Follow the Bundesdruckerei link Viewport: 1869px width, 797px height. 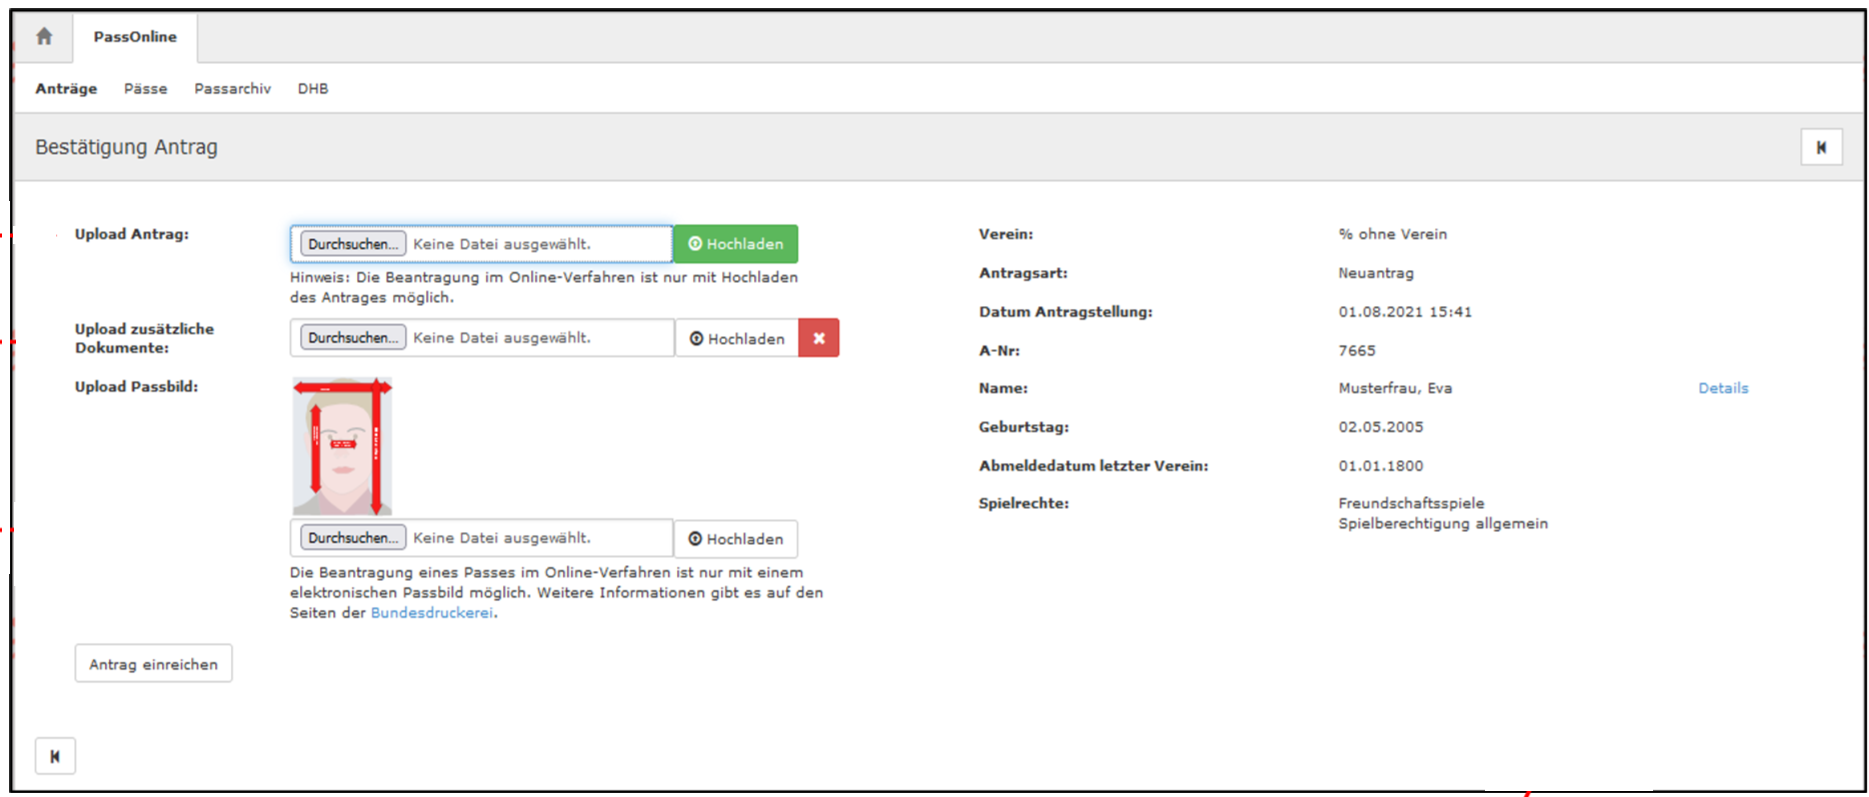pos(431,613)
